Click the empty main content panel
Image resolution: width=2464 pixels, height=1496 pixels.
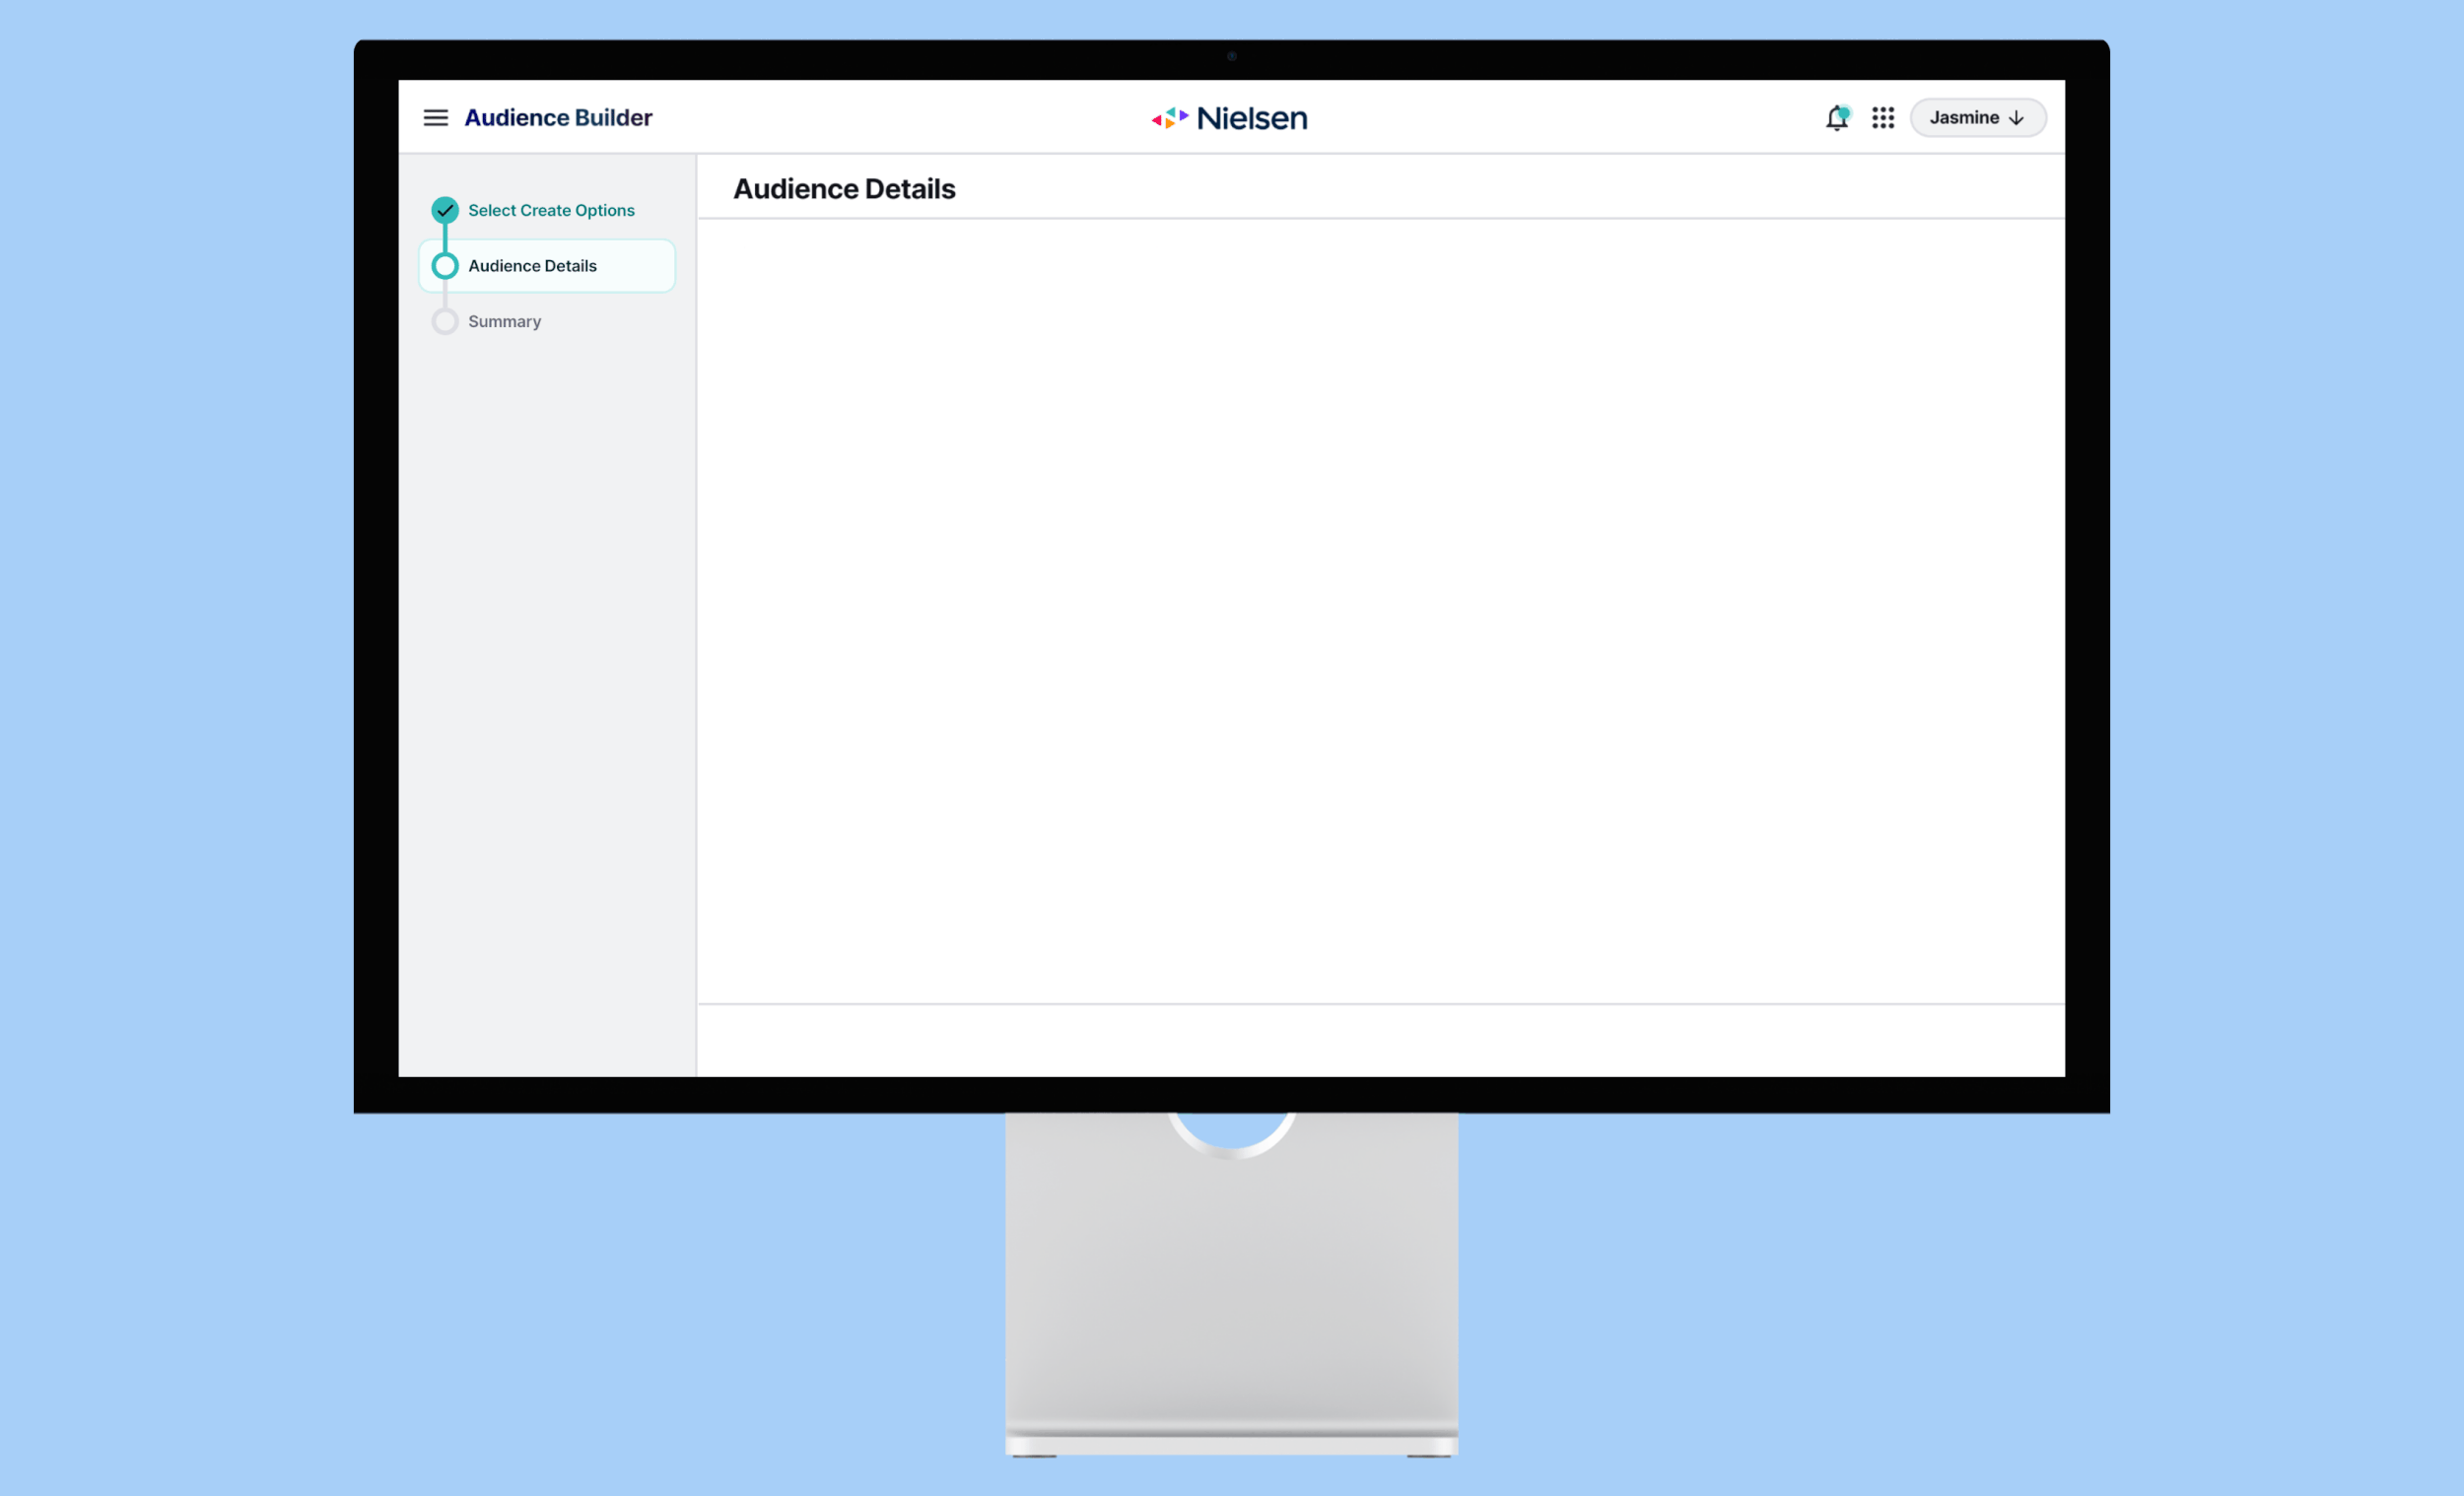coord(1380,610)
